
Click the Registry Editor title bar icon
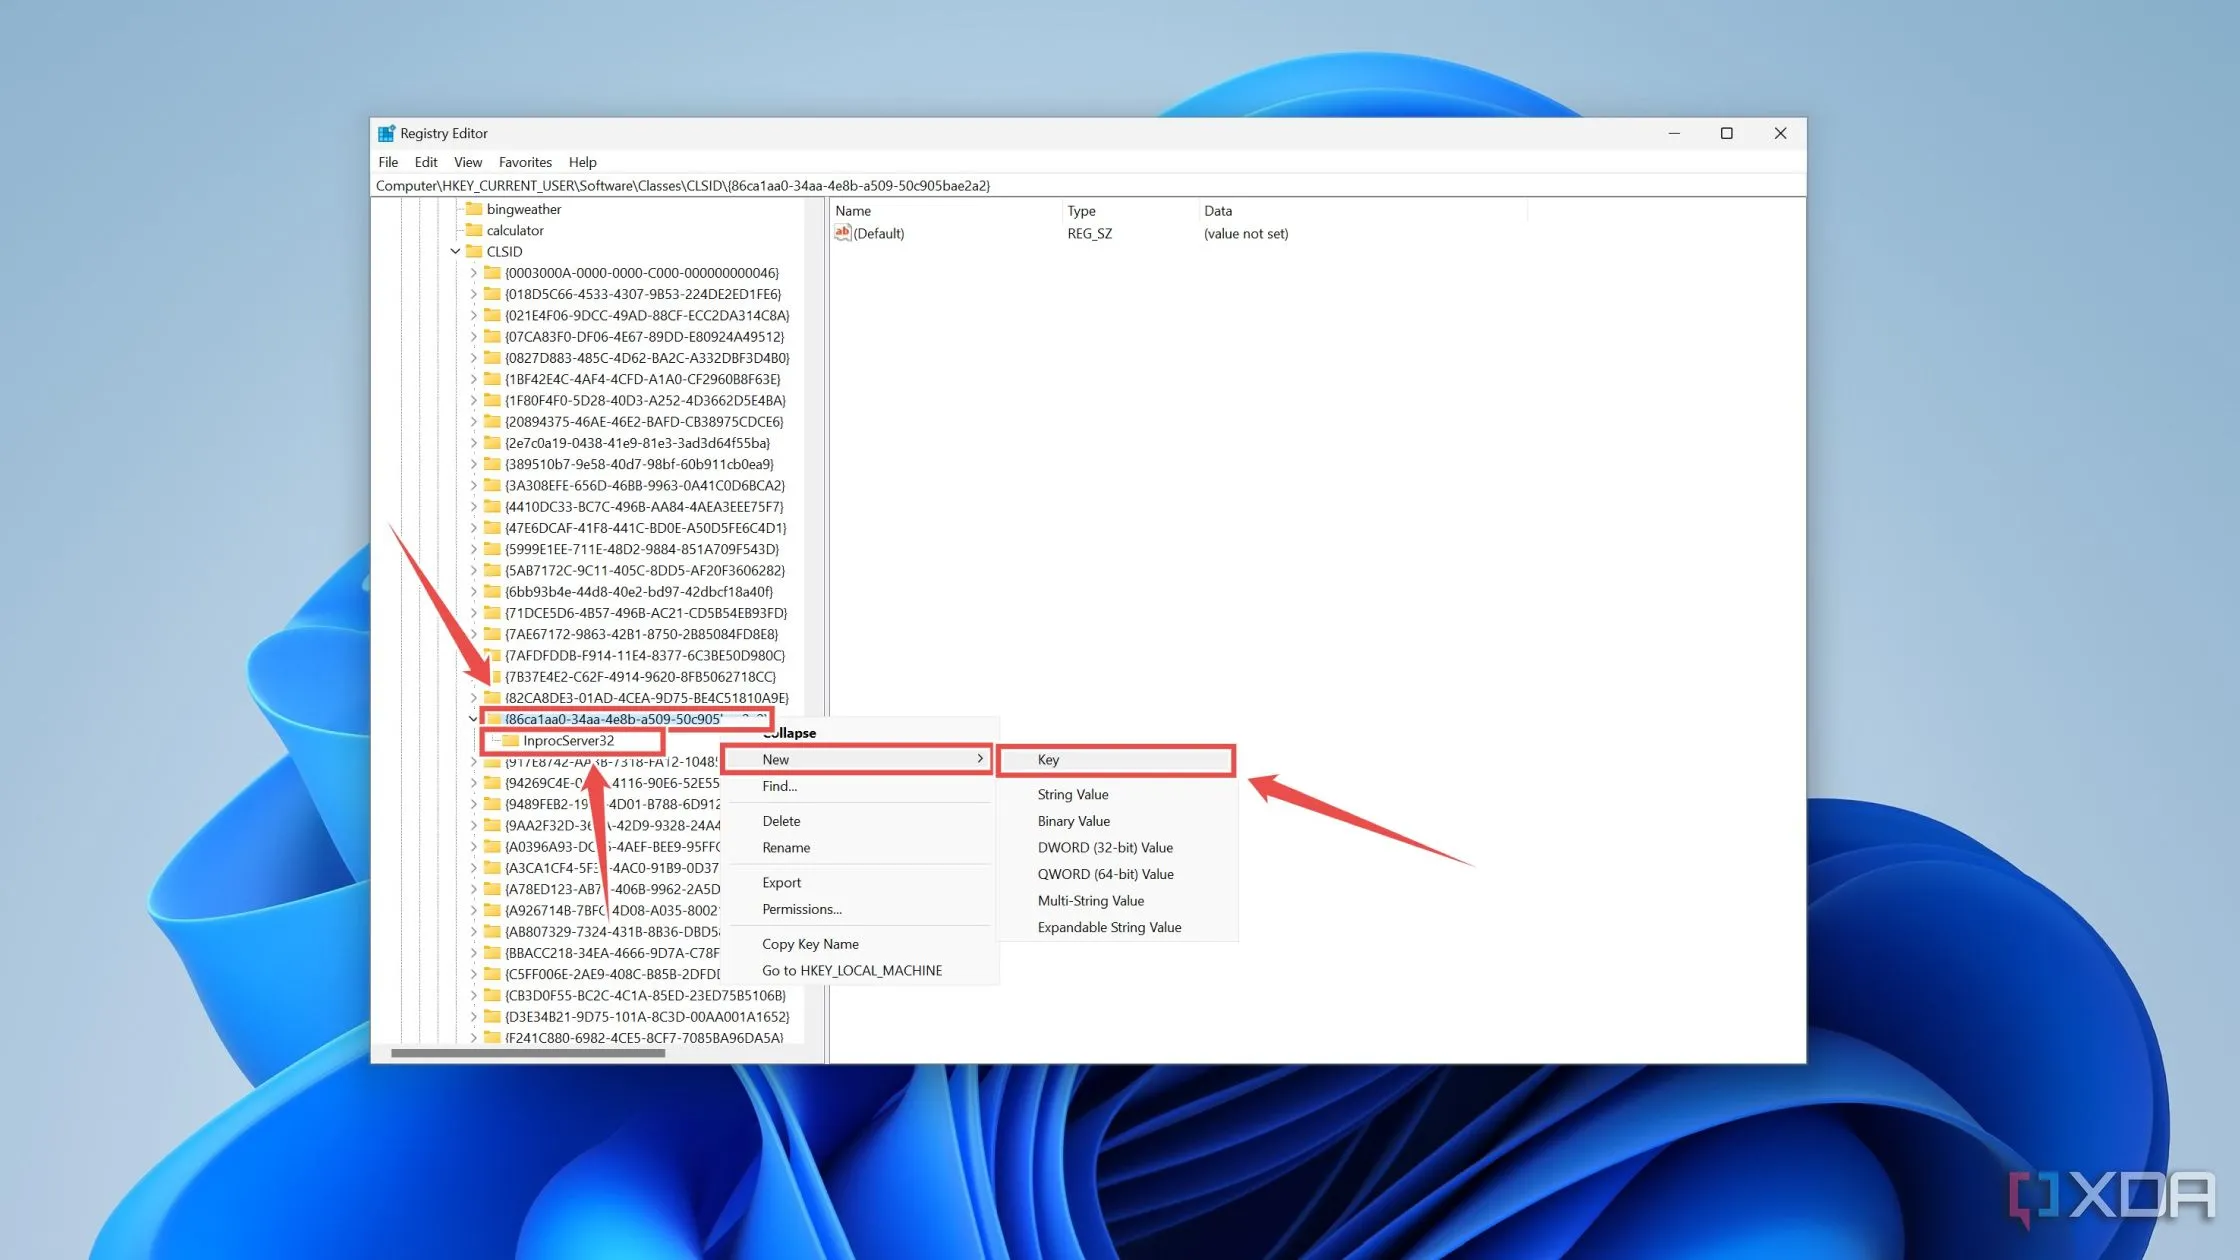[386, 133]
